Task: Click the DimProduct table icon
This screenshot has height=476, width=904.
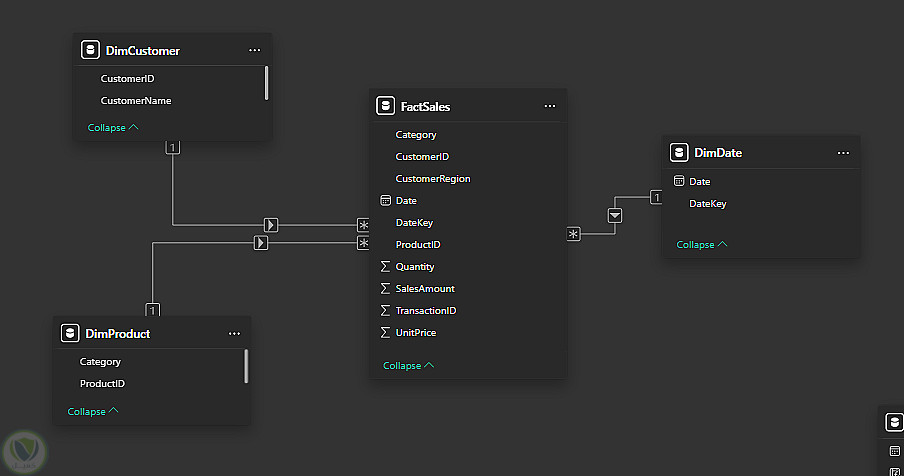Action: (70, 333)
